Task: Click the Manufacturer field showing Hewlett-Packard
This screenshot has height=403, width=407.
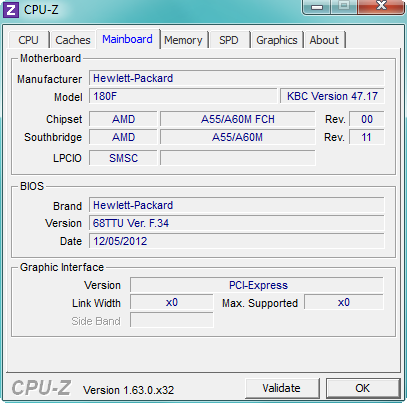Action: (236, 78)
